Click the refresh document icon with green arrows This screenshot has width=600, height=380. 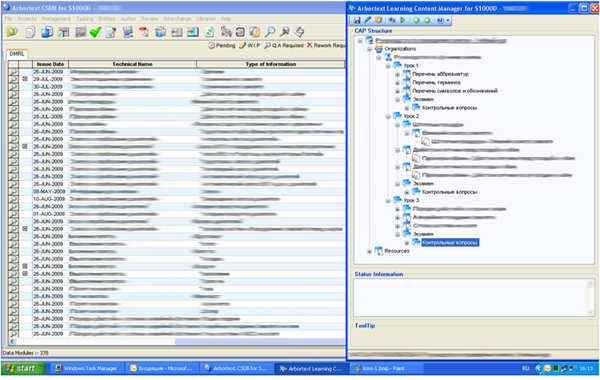point(209,32)
